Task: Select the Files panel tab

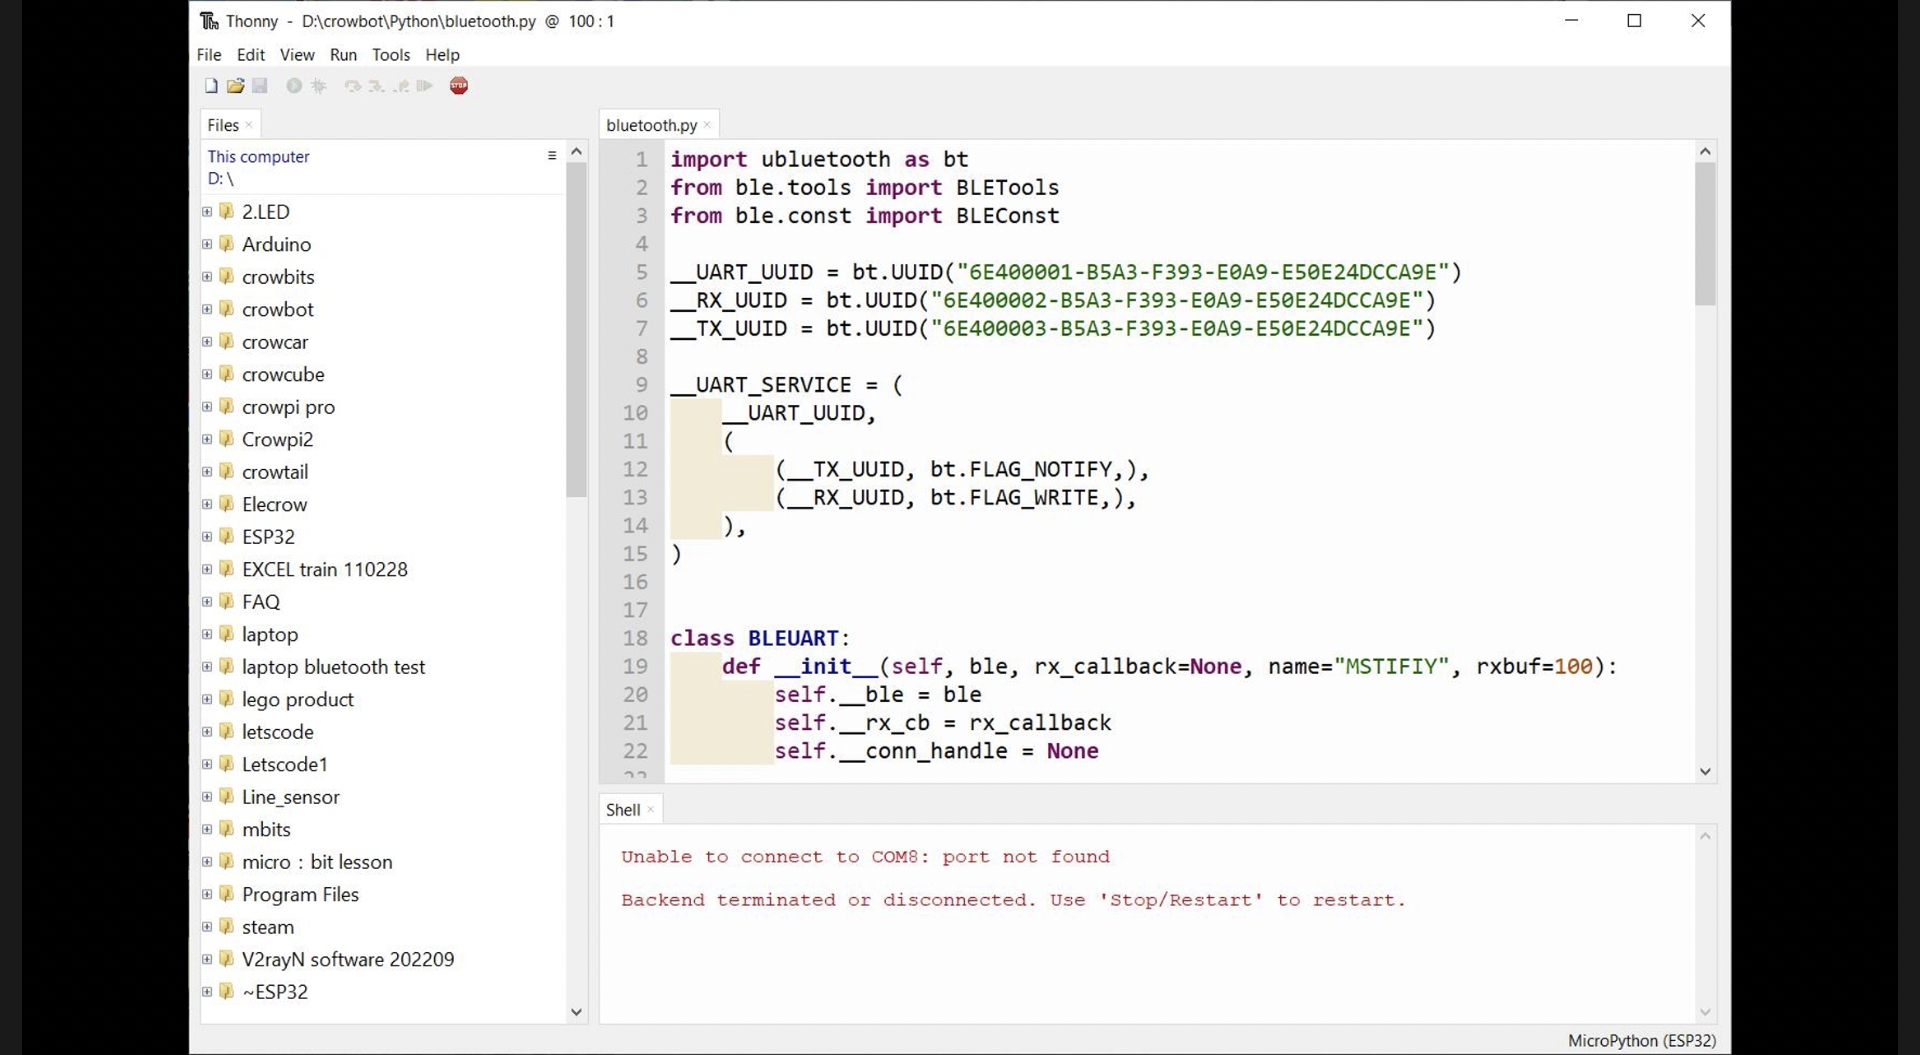Action: point(223,125)
